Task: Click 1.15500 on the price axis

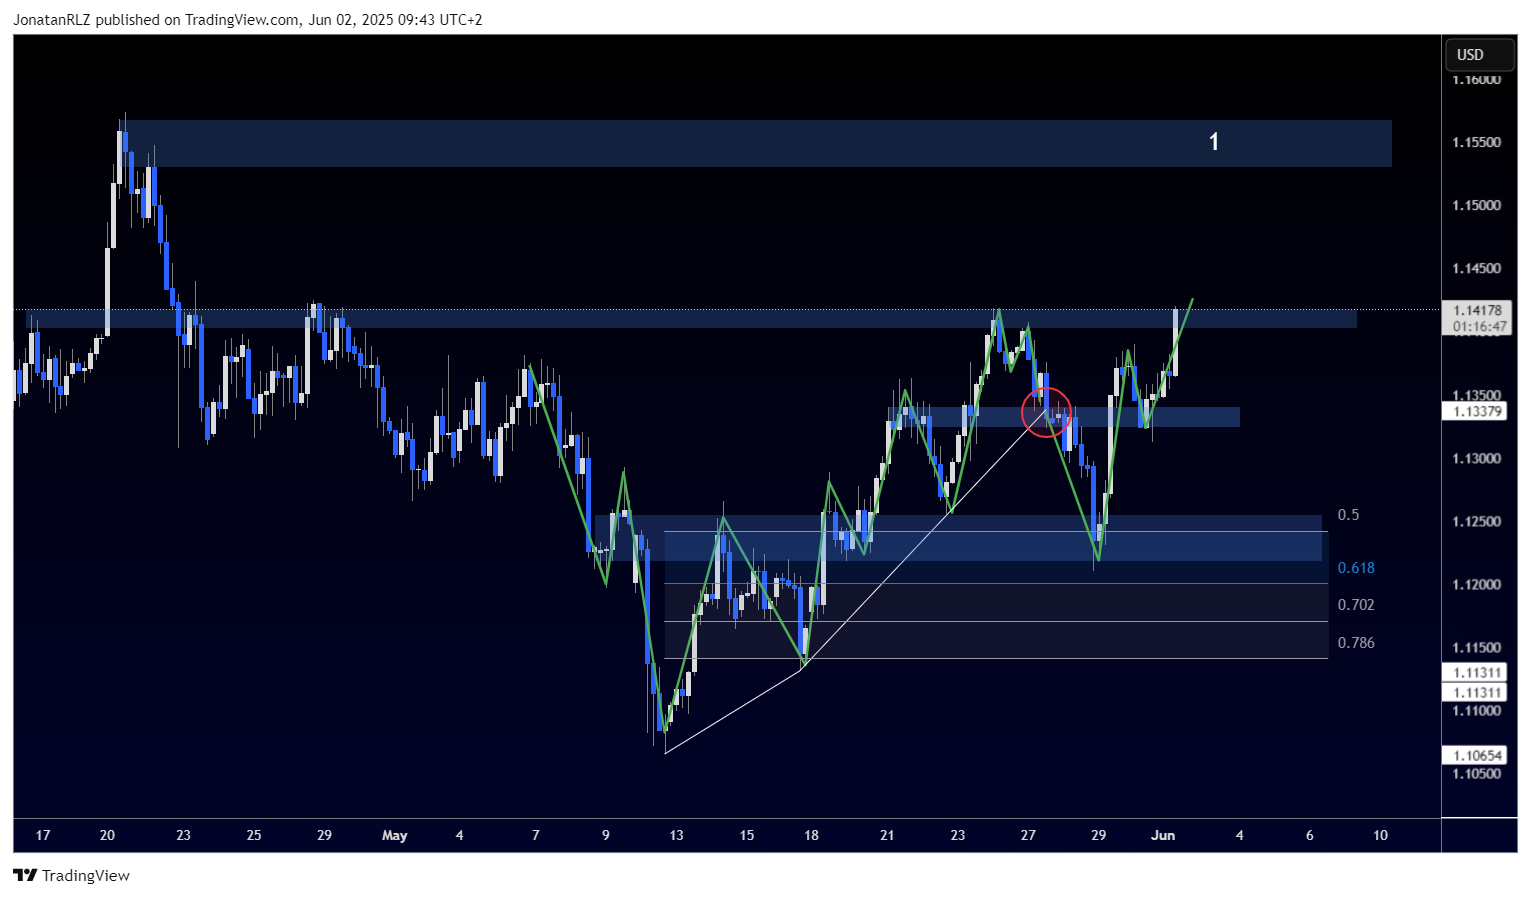Action: (x=1477, y=142)
